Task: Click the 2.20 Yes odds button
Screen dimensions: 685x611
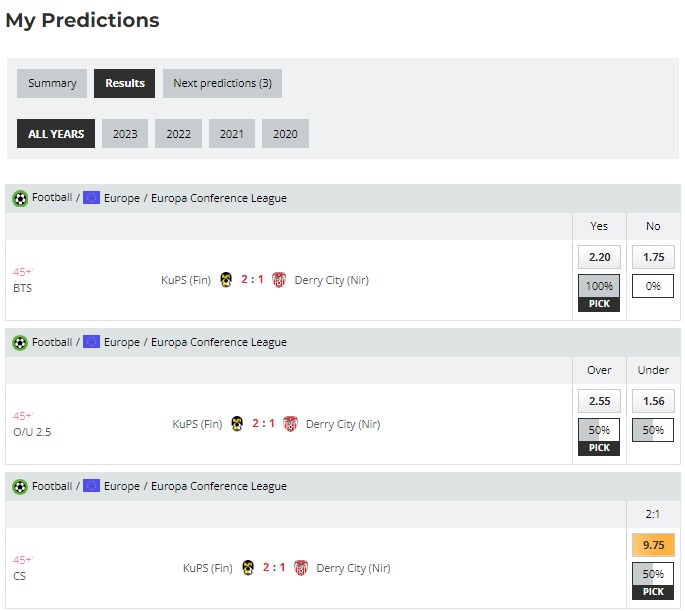Action: tap(599, 257)
